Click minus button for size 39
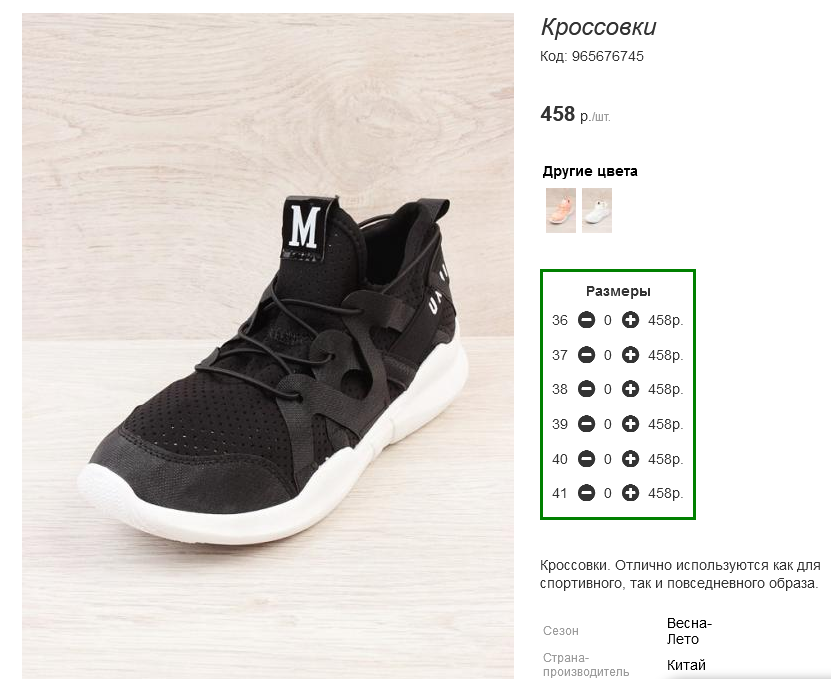Viewport: 831px width, 679px height. 586,424
